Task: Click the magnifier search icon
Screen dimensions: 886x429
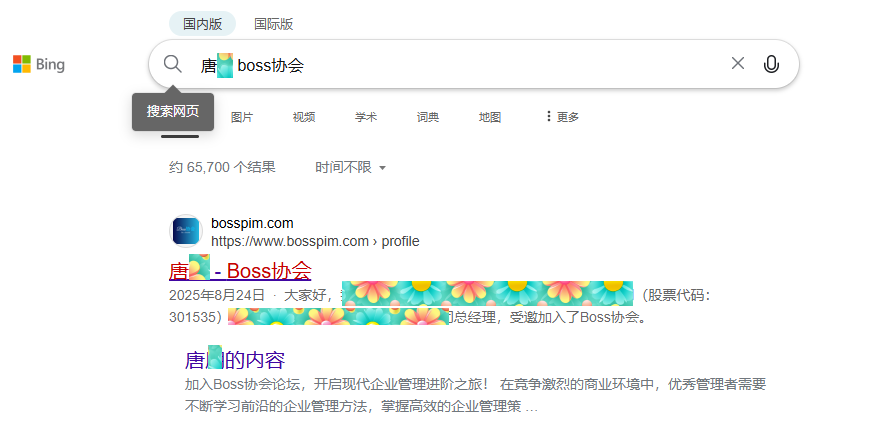Action: point(173,64)
